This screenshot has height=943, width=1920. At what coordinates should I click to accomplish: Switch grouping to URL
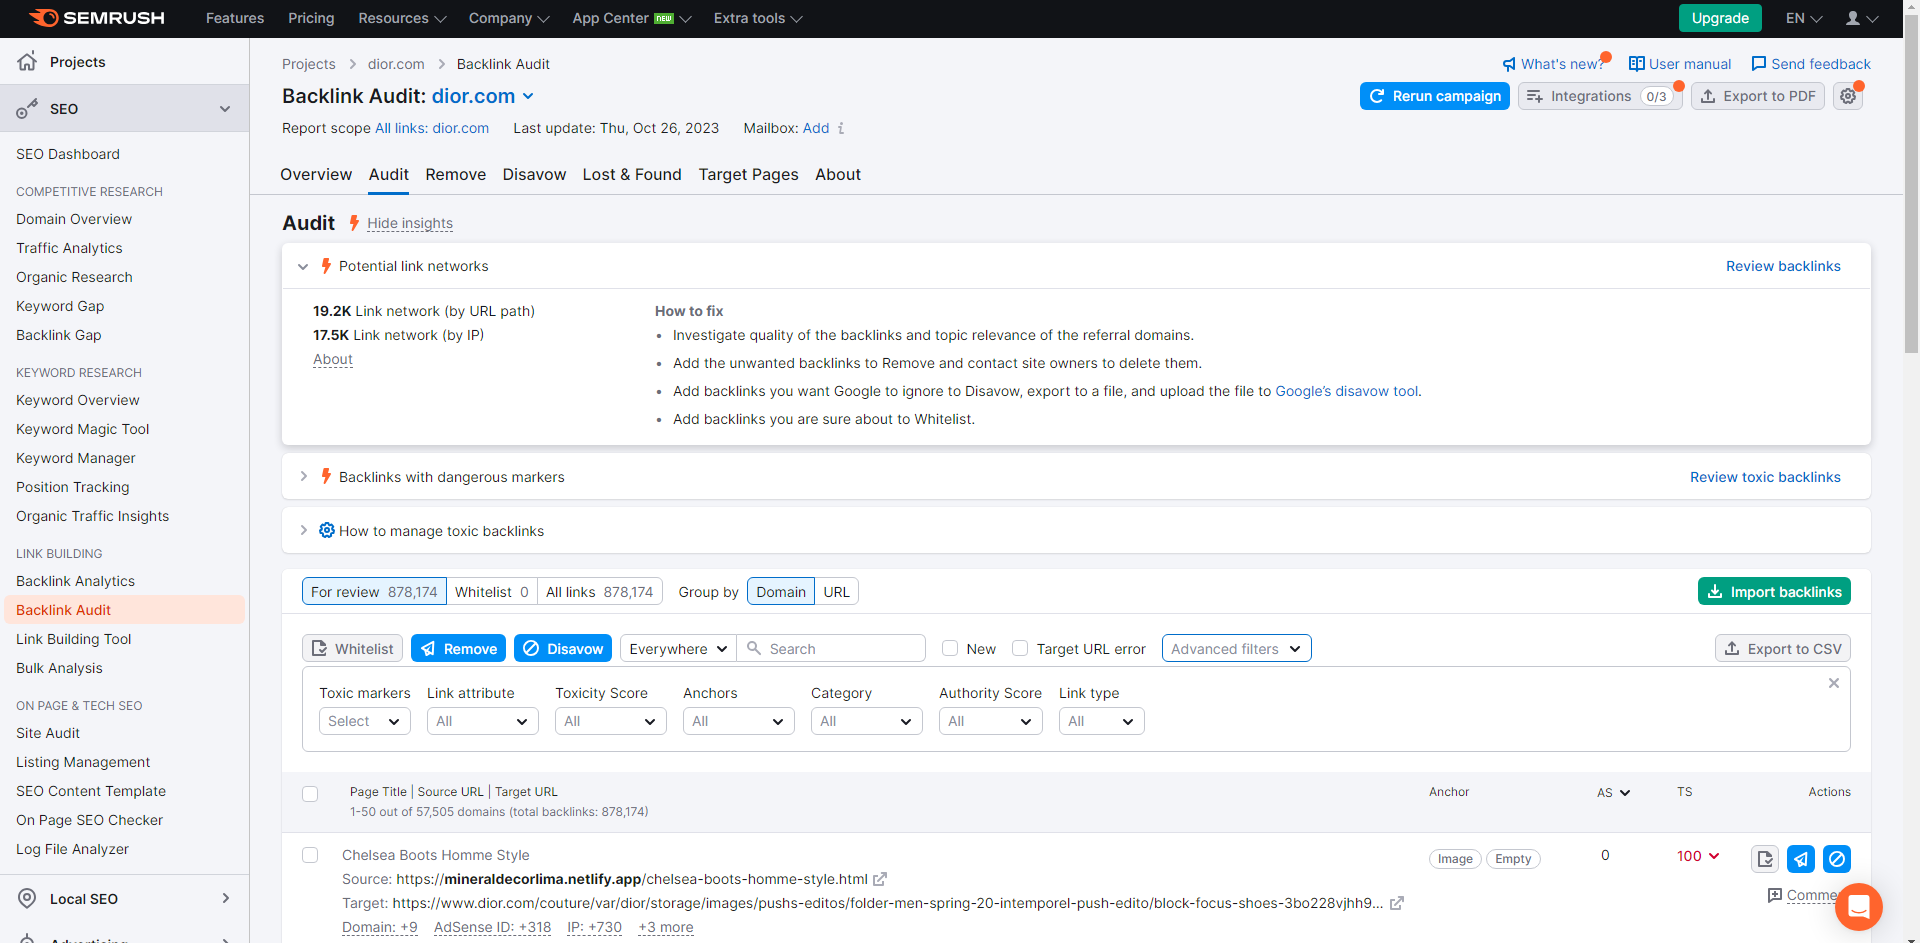point(837,592)
